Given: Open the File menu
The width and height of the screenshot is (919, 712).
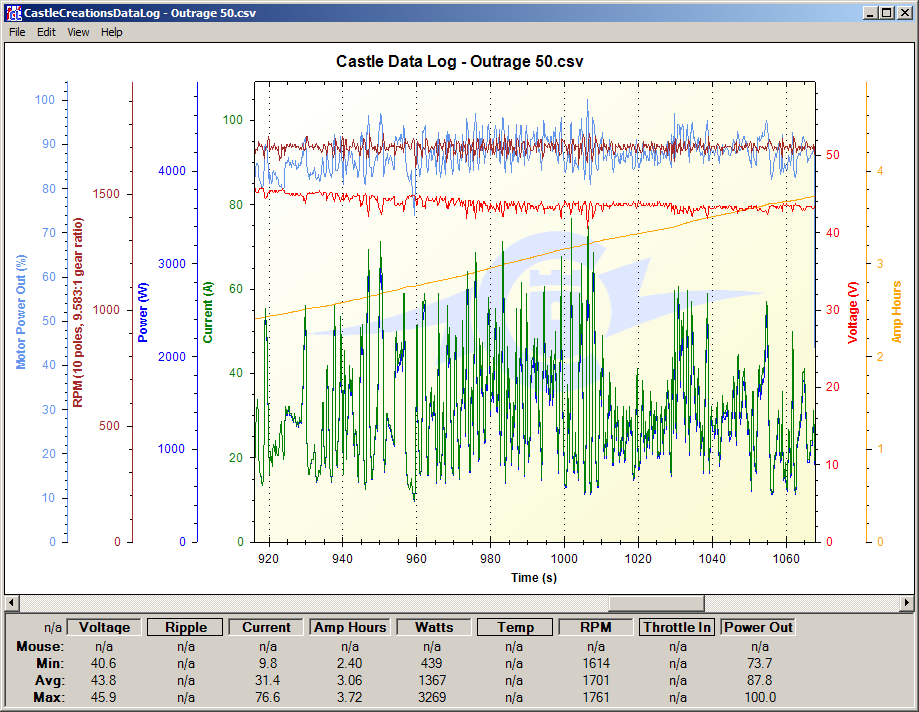Looking at the screenshot, I should tap(17, 32).
